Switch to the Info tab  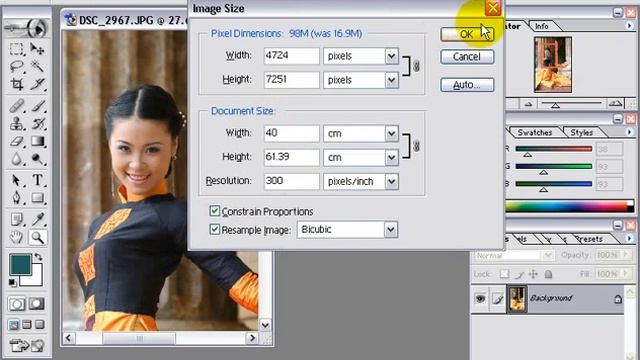(x=542, y=26)
